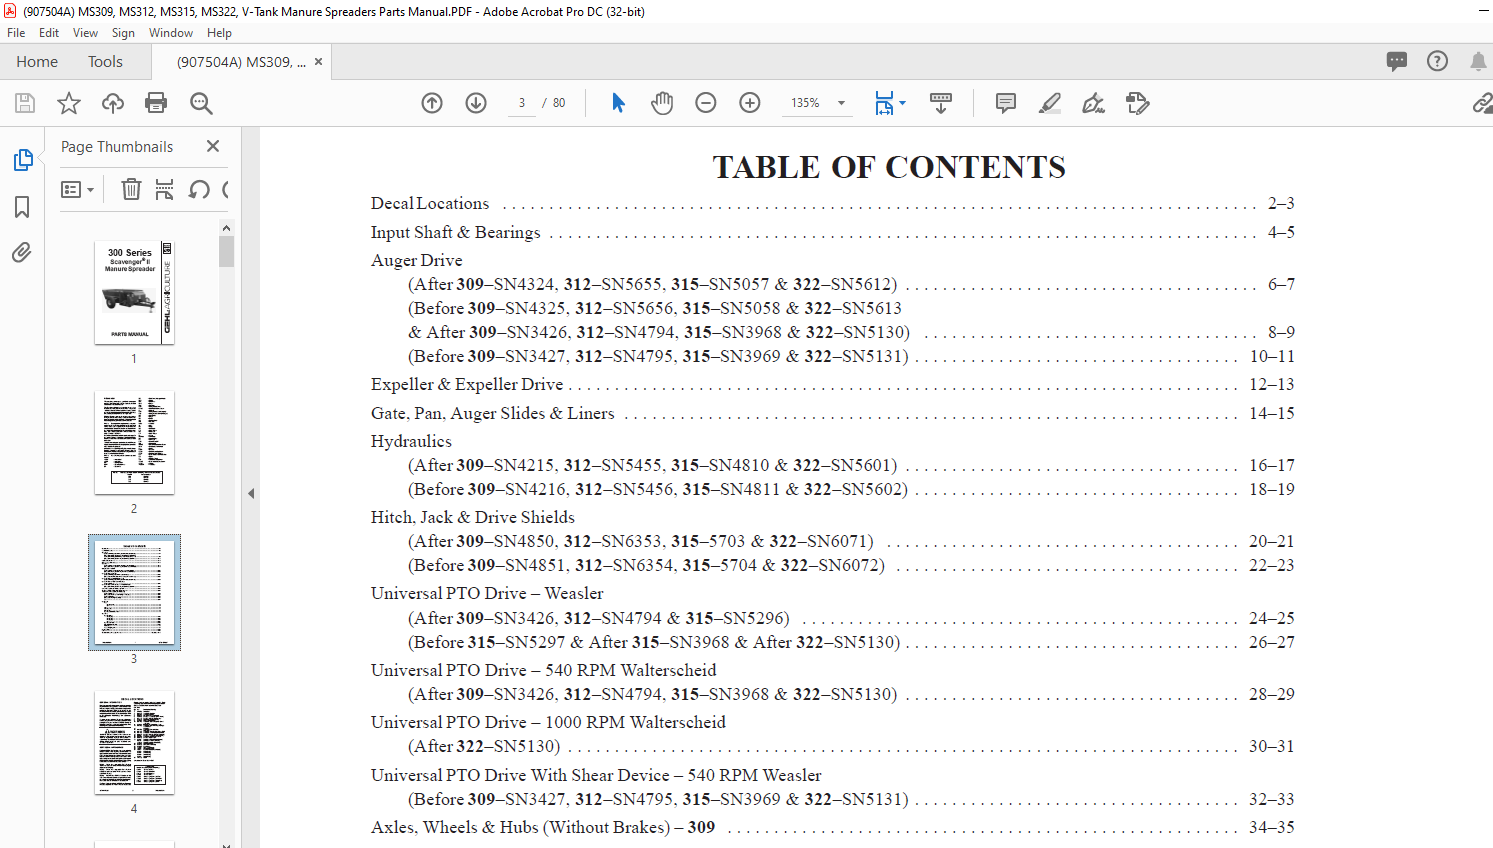Open insert pages thumbnail icon
Image resolution: width=1493 pixels, height=848 pixels.
tap(165, 189)
